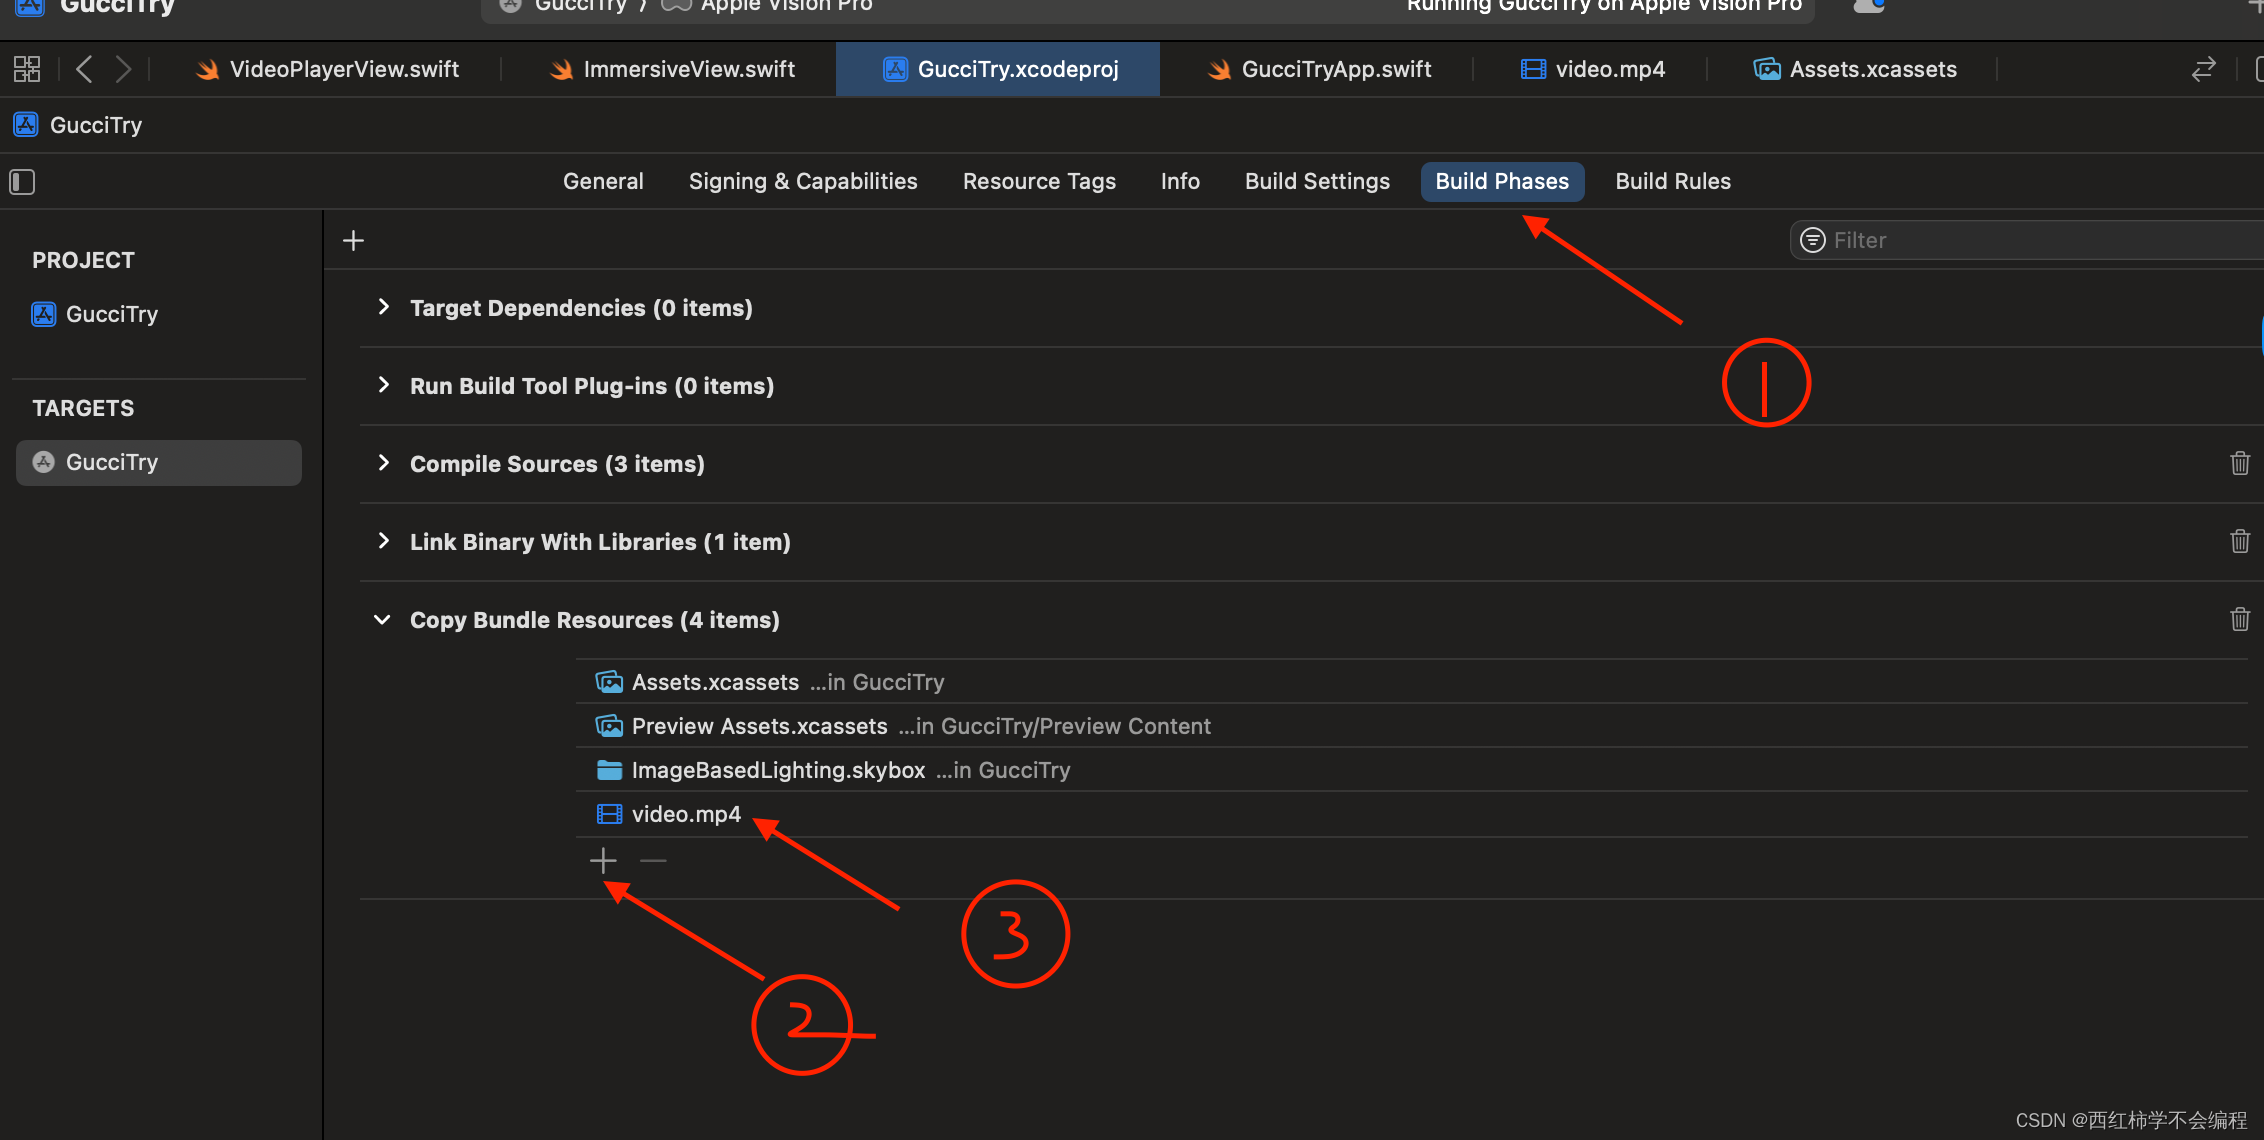Switch to the Build Settings tab
This screenshot has height=1140, width=2264.
pos(1317,181)
